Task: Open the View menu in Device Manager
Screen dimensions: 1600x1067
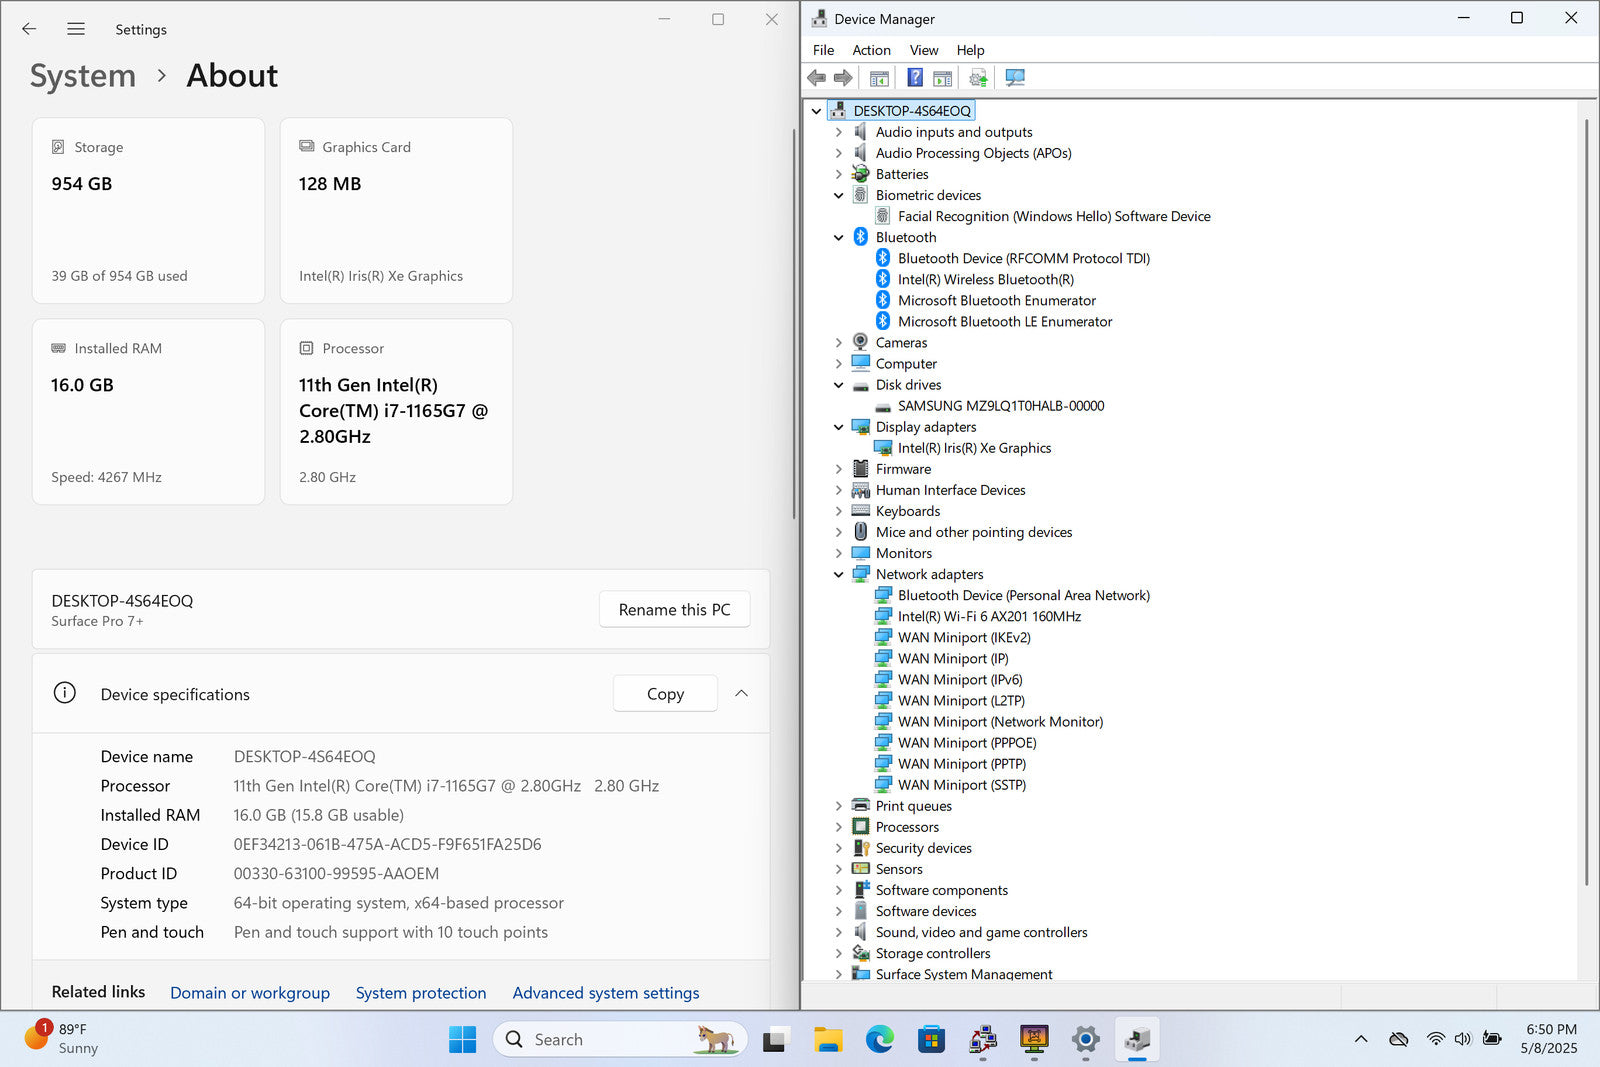Action: 923,50
